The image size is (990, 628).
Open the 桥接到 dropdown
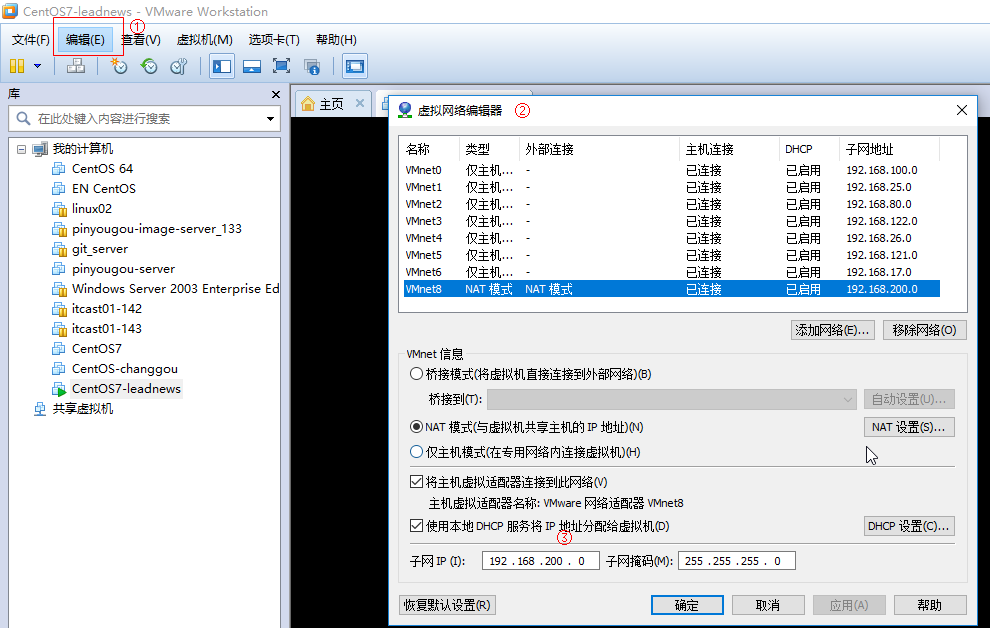click(x=672, y=400)
